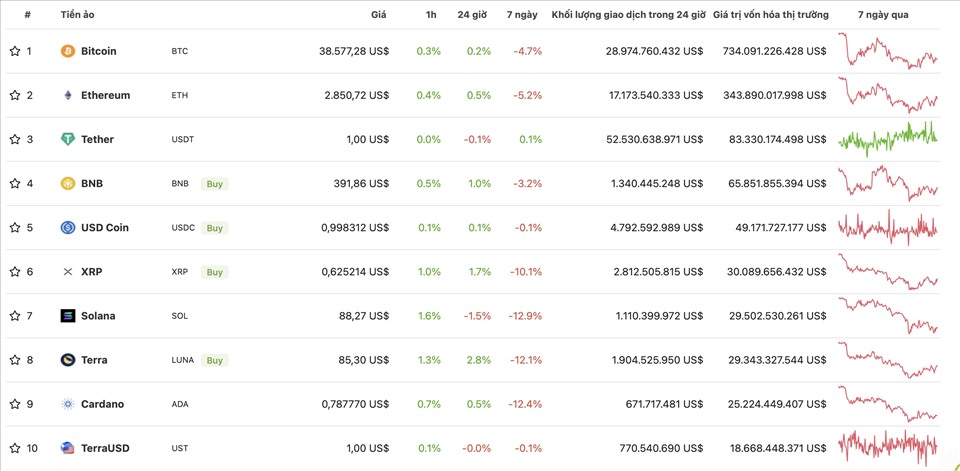The width and height of the screenshot is (960, 471).
Task: Open the Tether coin name link
Action: coord(97,140)
